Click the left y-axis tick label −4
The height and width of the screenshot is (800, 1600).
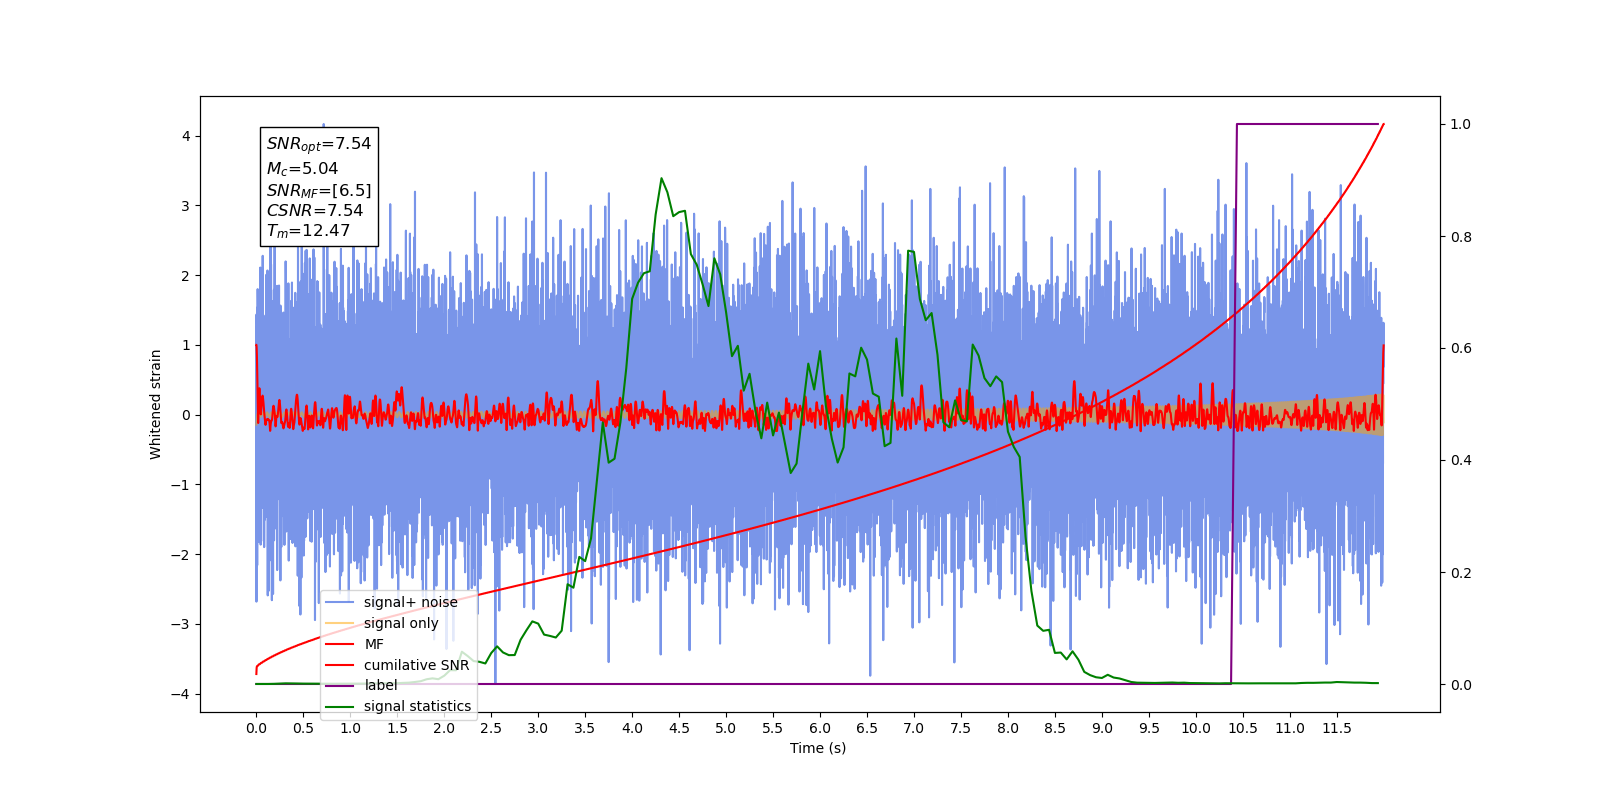pos(182,694)
